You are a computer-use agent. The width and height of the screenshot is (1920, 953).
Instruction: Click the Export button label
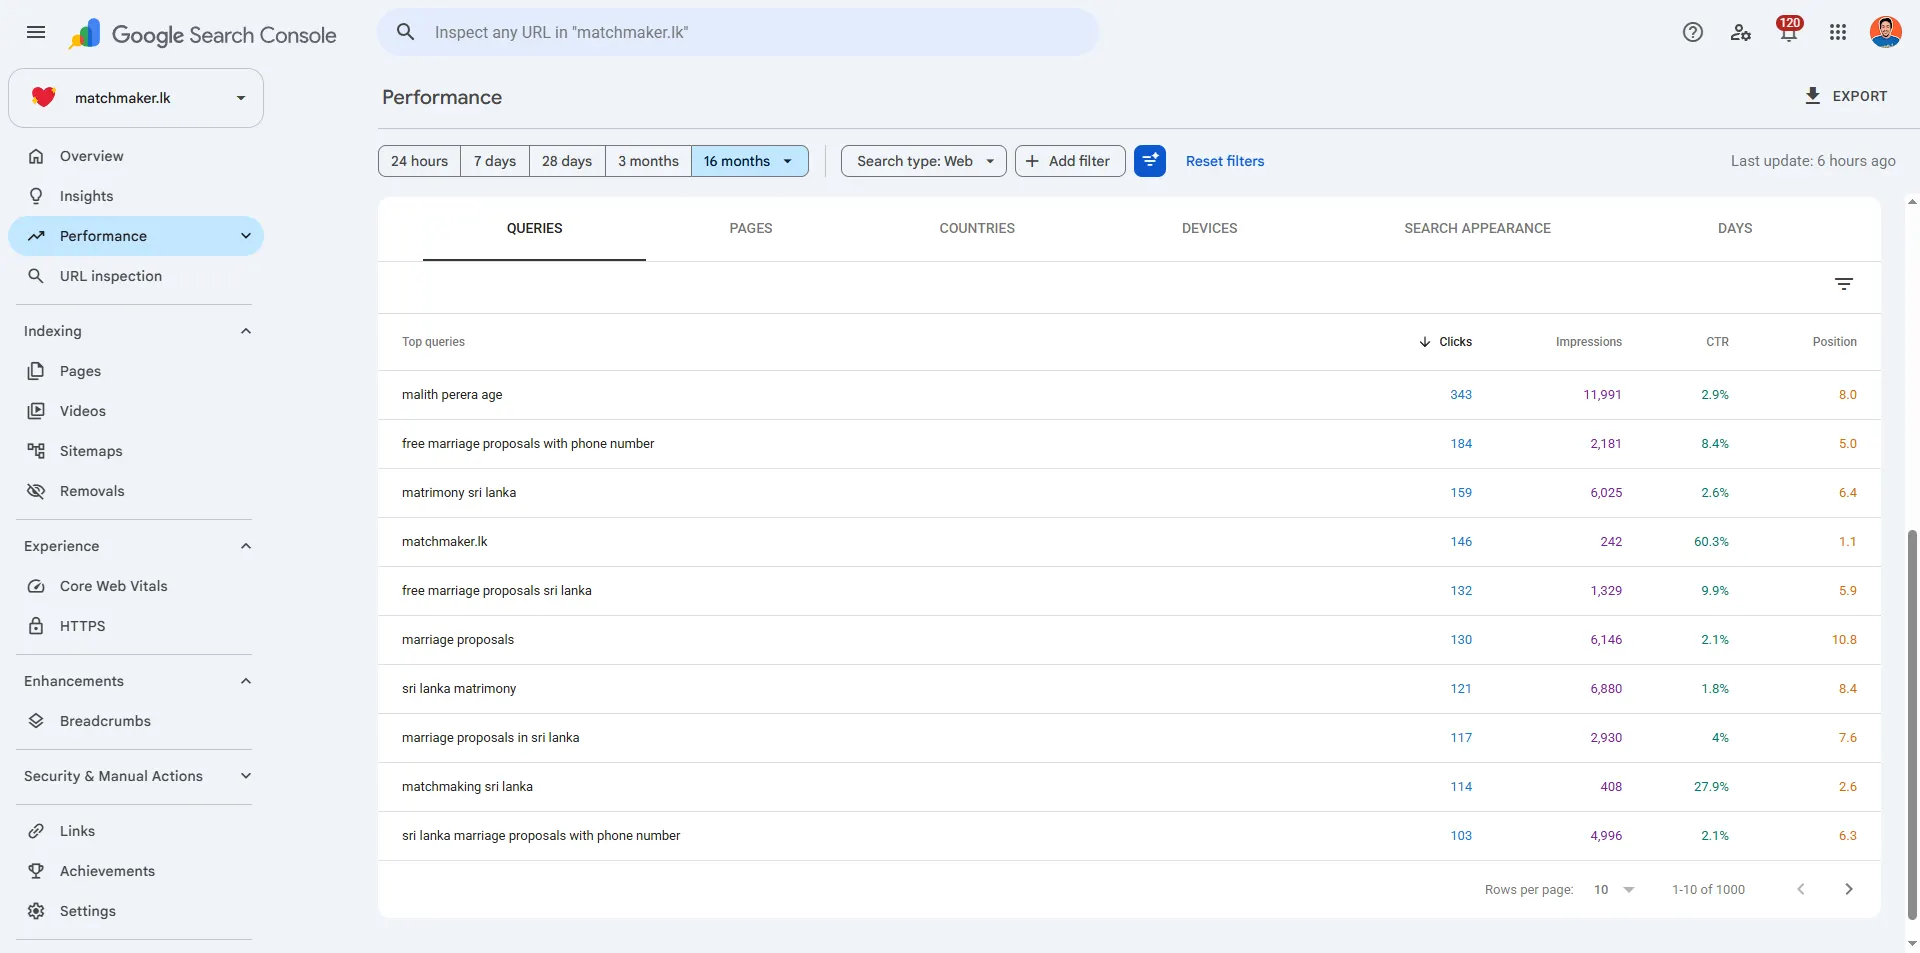1859,96
